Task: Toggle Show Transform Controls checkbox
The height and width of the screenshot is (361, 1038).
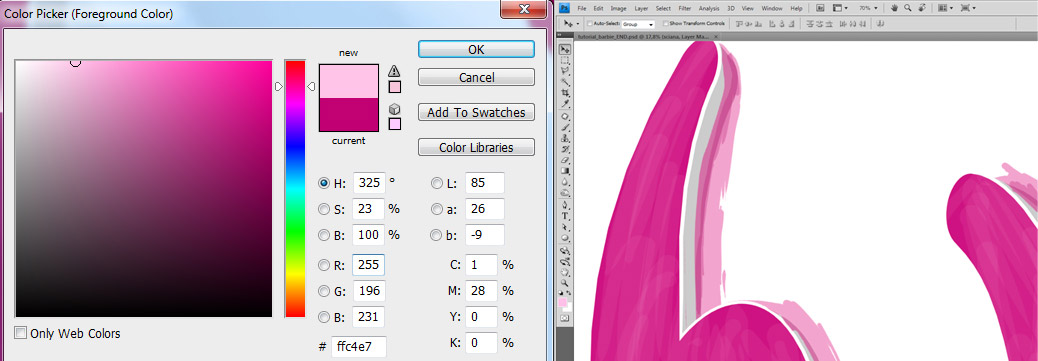Action: click(x=665, y=24)
